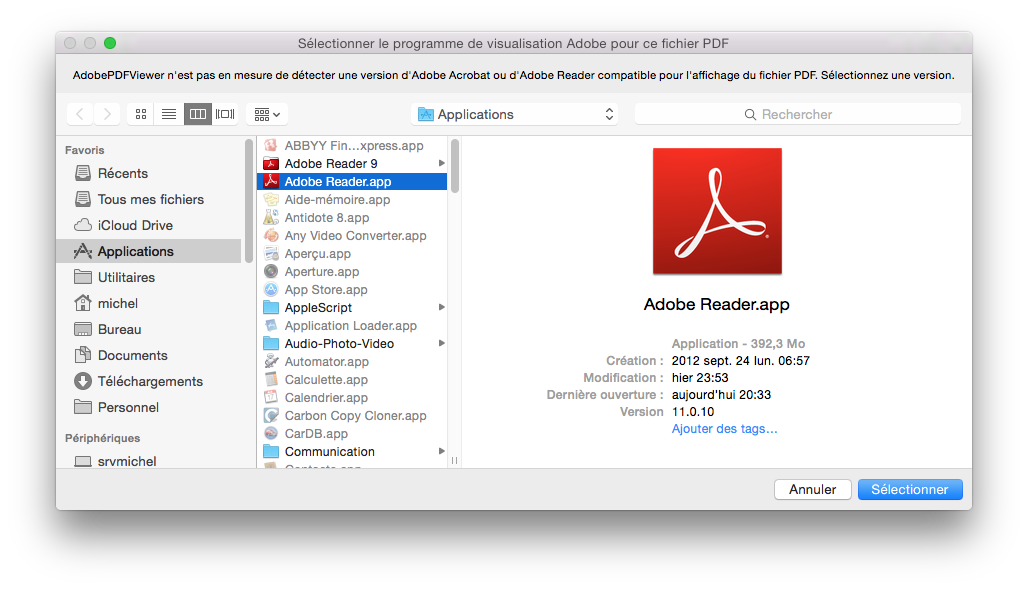Click Dernière ouverture aujourd'hui 20:33 value
The width and height of the screenshot is (1028, 590).
[721, 395]
